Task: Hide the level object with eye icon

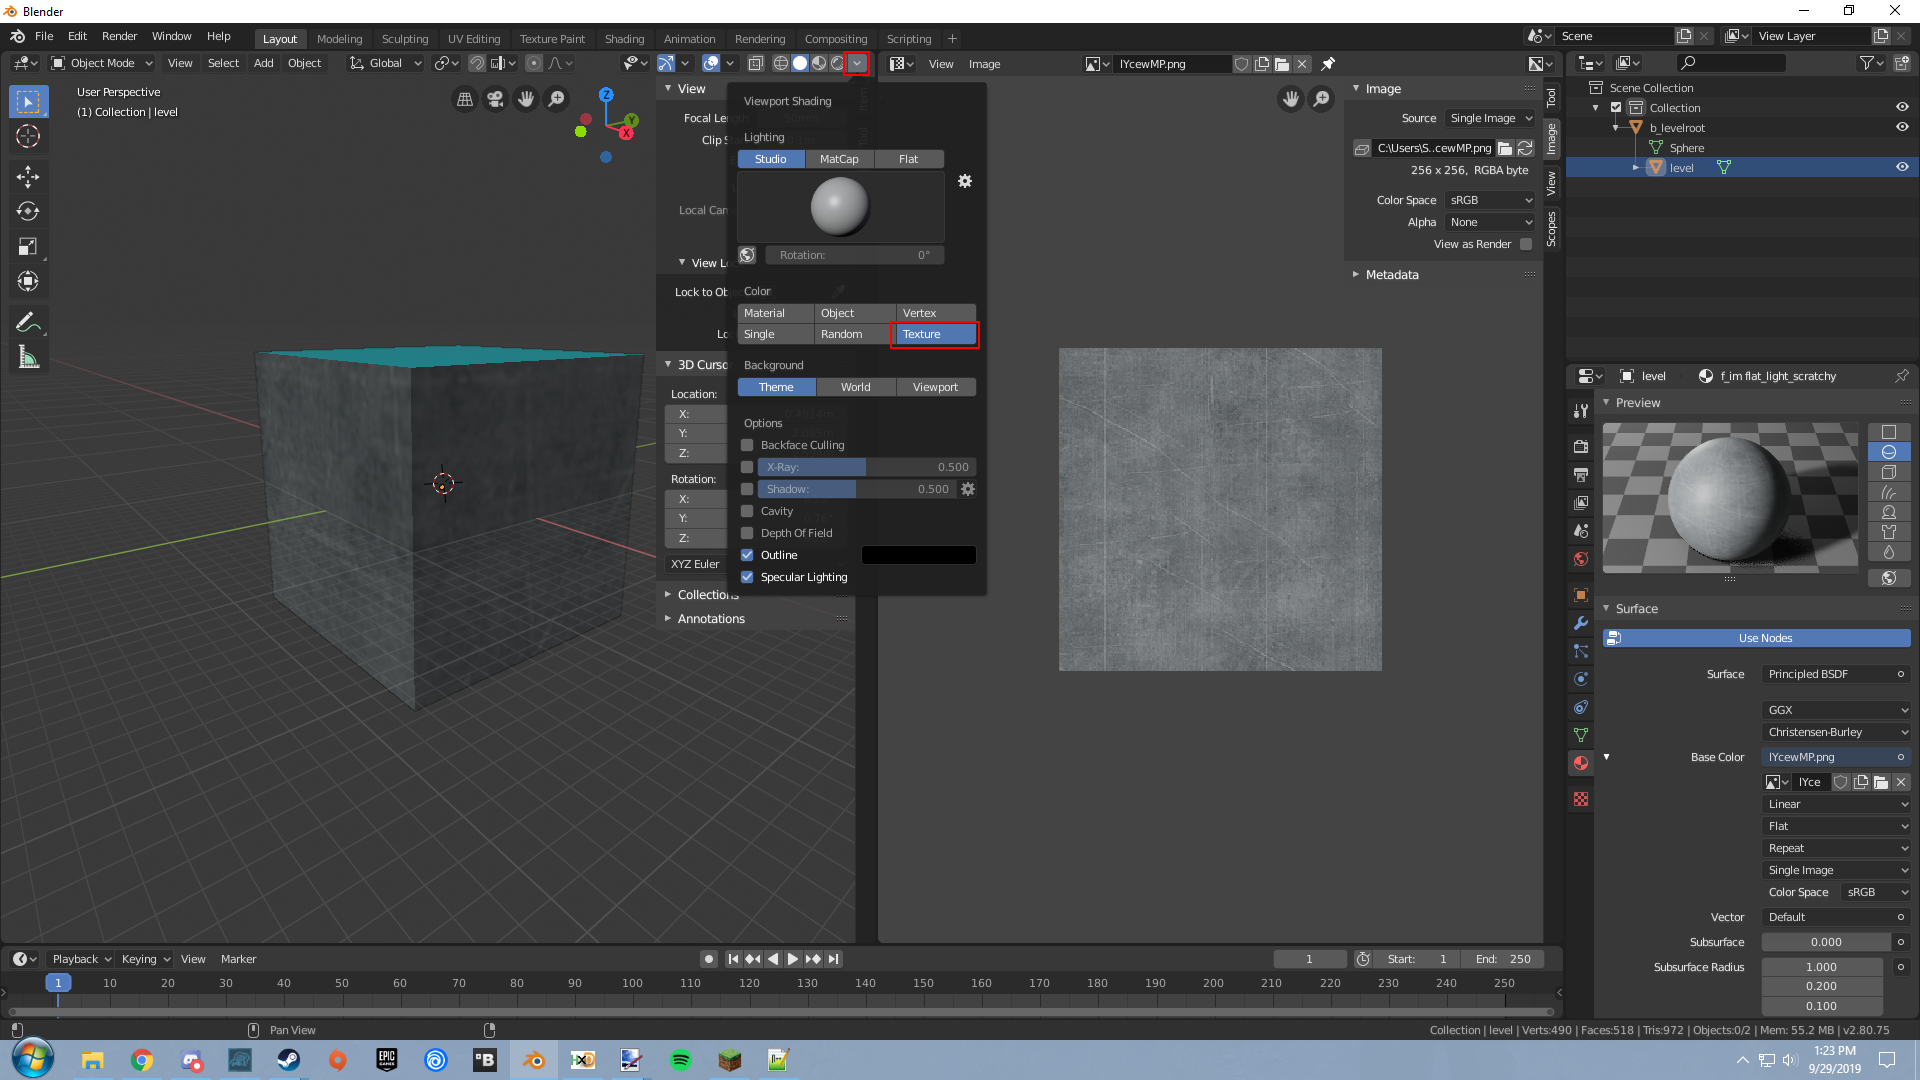Action: (1902, 167)
